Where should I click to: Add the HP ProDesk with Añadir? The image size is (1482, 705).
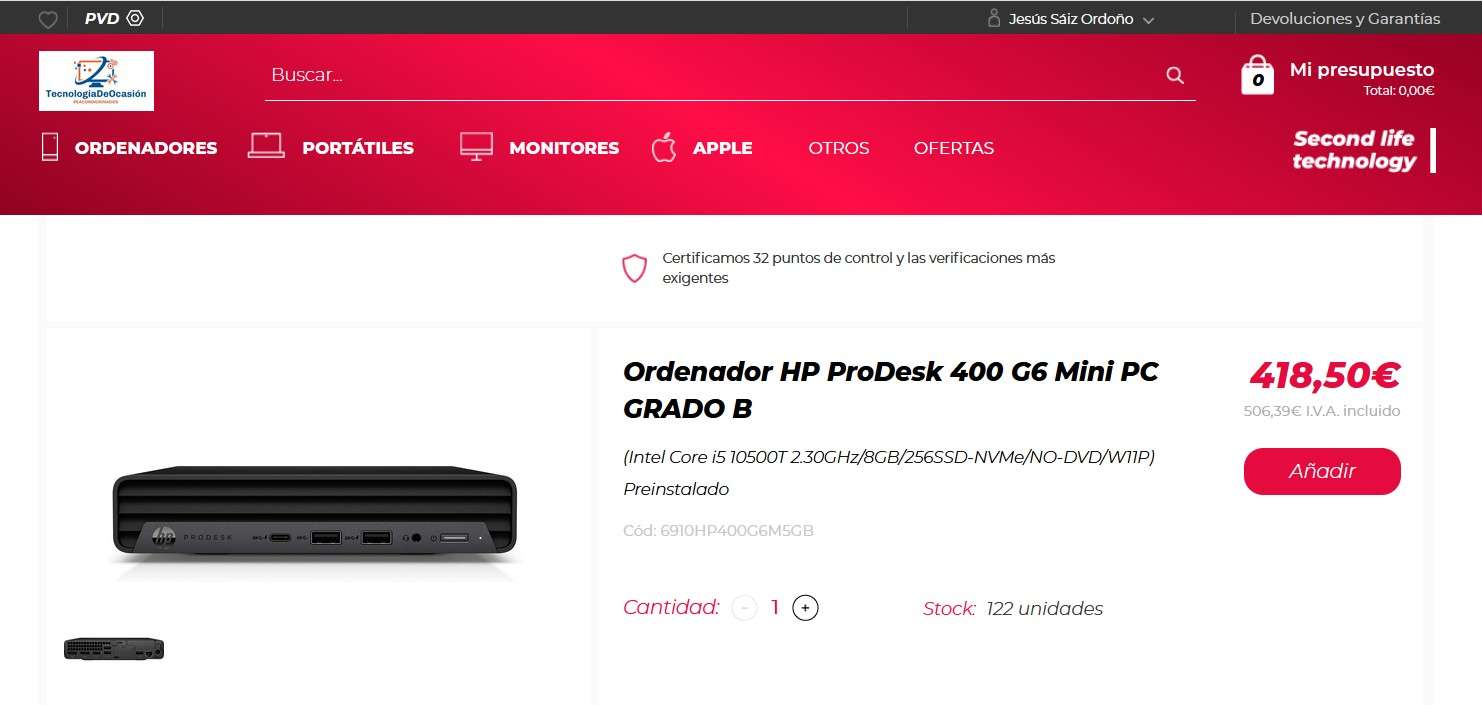tap(1322, 471)
